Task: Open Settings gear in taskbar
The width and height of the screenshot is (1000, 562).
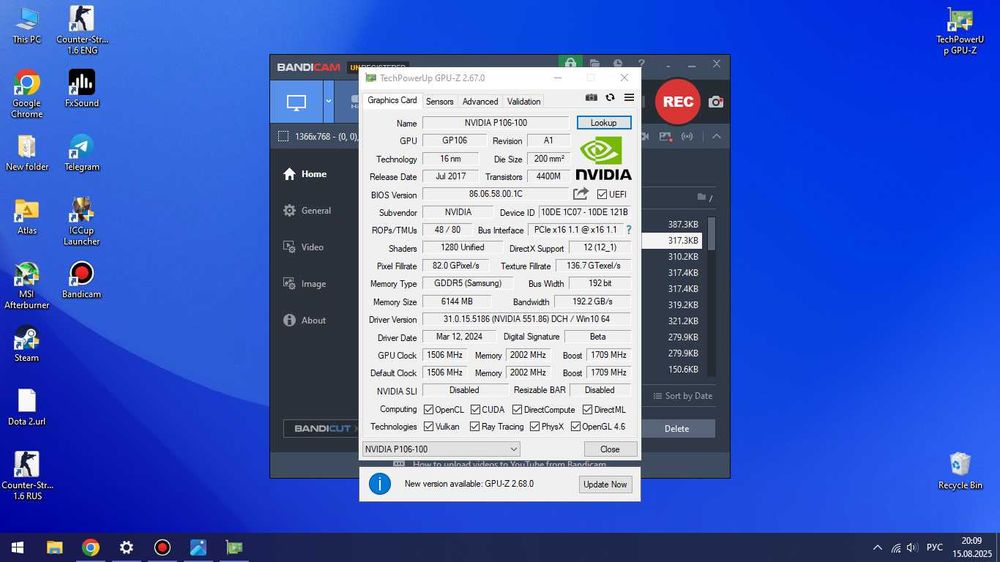Action: pos(126,547)
